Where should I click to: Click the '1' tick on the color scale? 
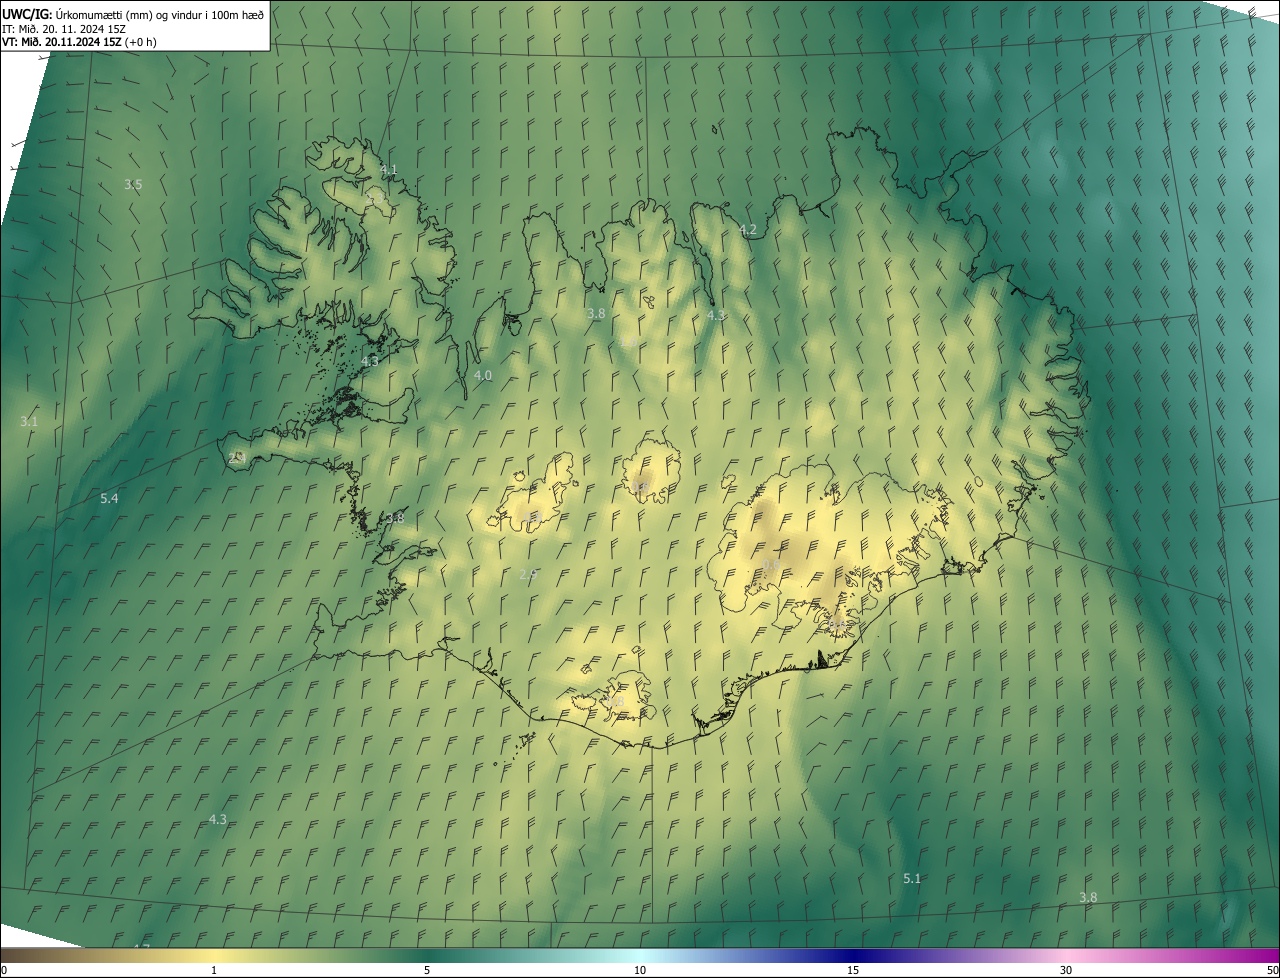coord(214,970)
